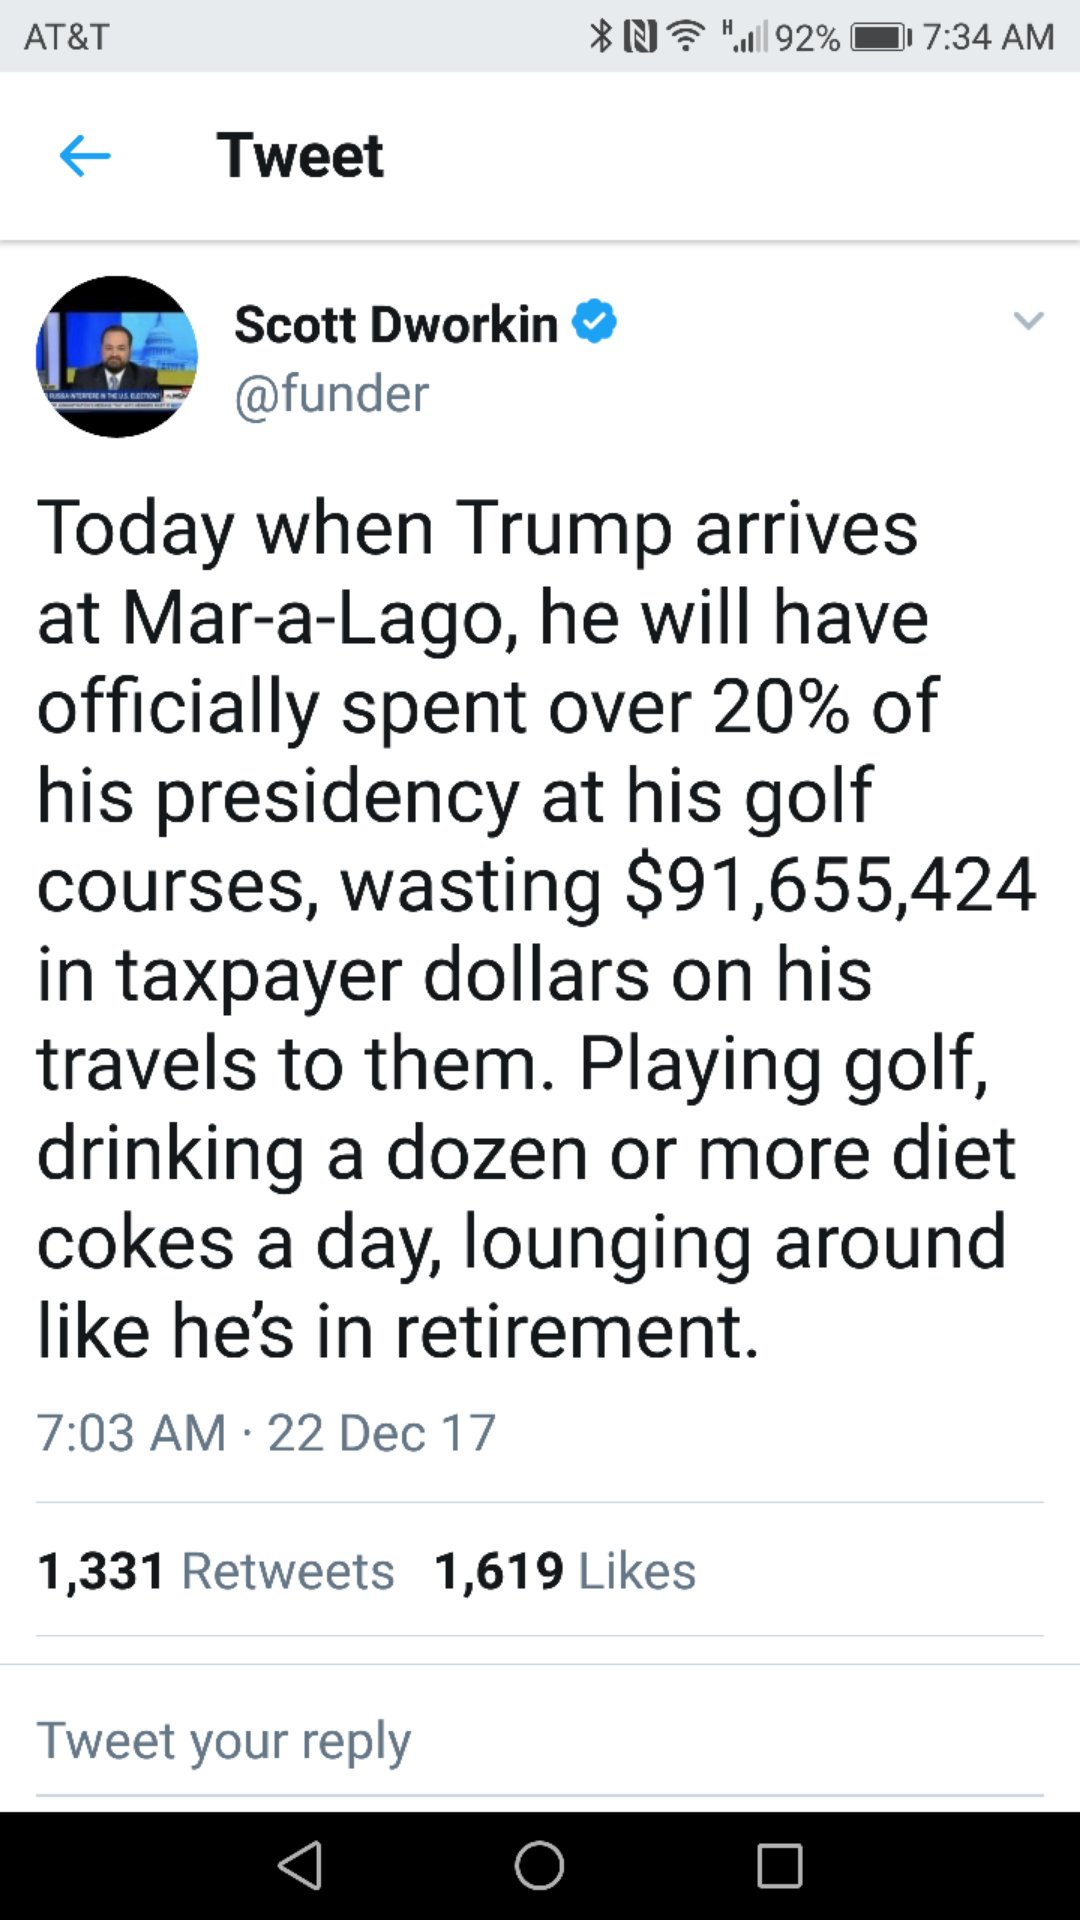
Task: View the 1,619 Likes list
Action: [x=565, y=1570]
